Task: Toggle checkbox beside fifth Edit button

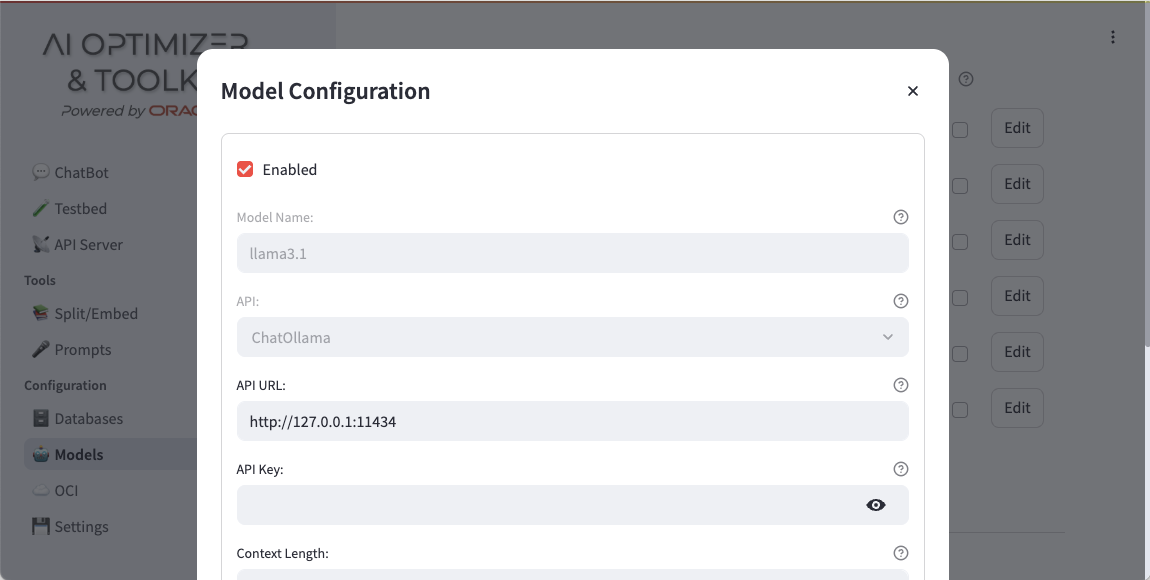Action: (x=960, y=354)
